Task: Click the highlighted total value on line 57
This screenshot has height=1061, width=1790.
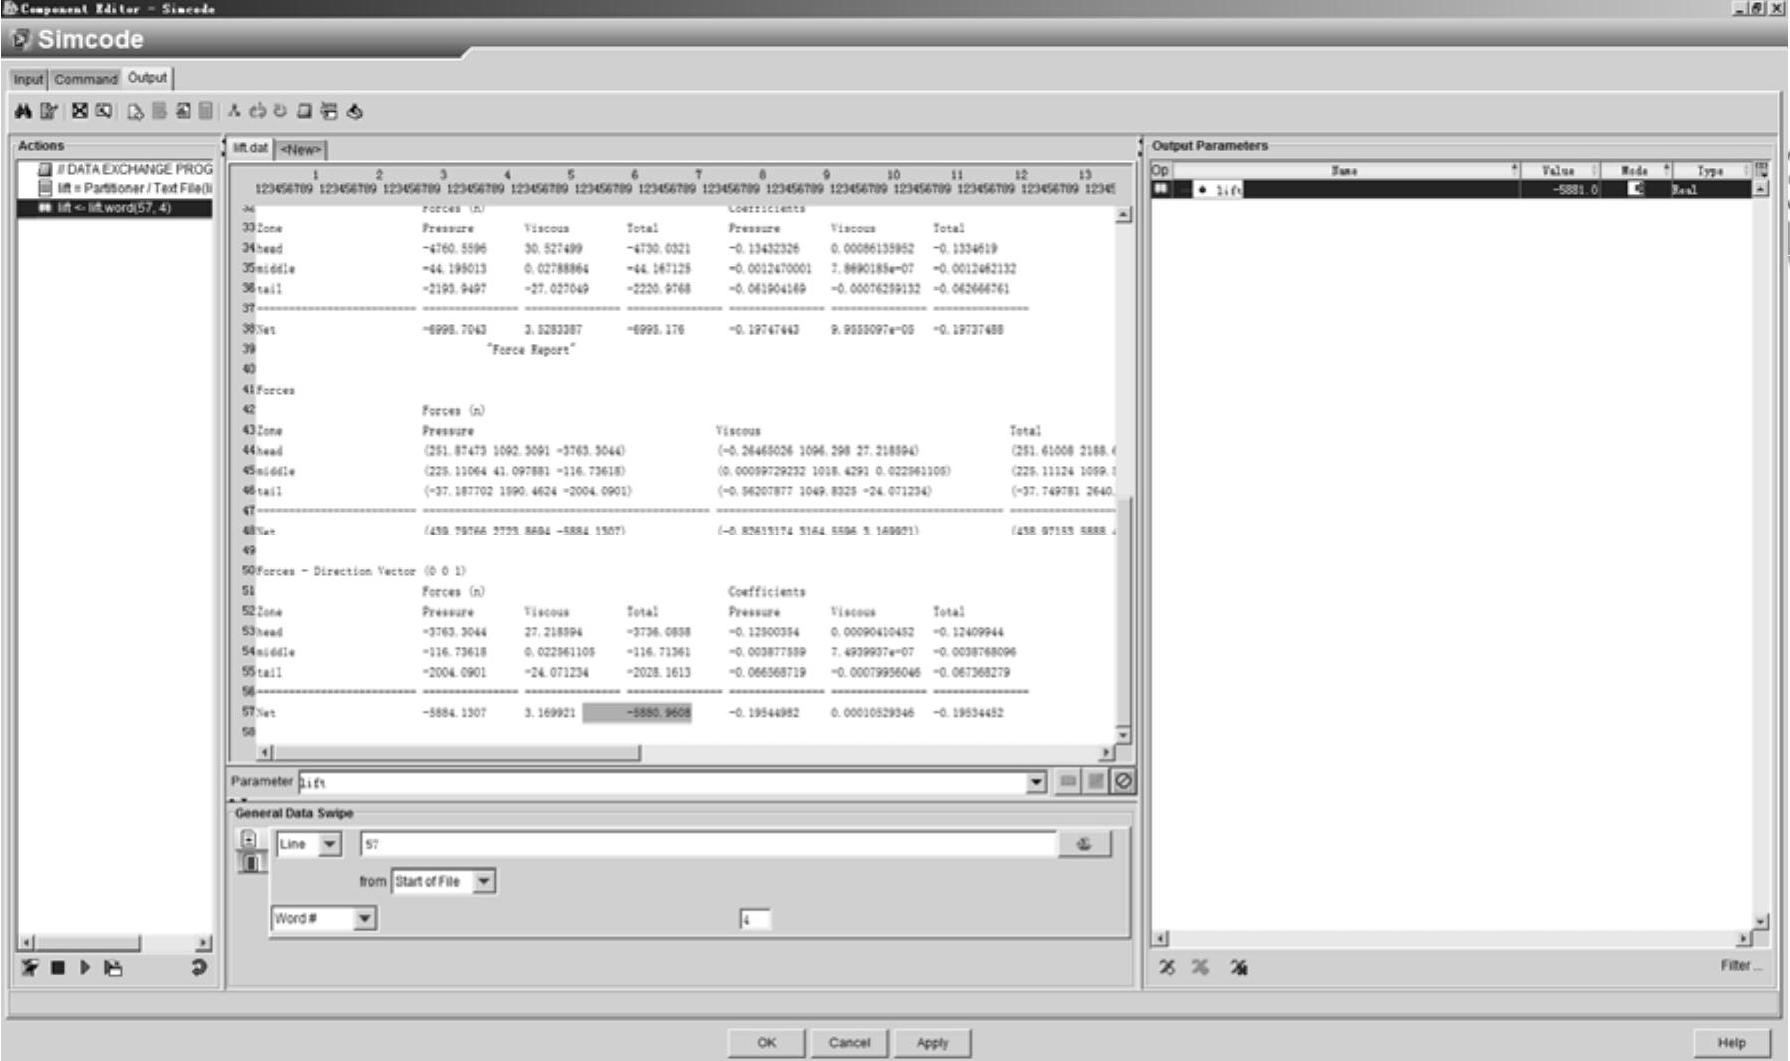Action: (637, 713)
